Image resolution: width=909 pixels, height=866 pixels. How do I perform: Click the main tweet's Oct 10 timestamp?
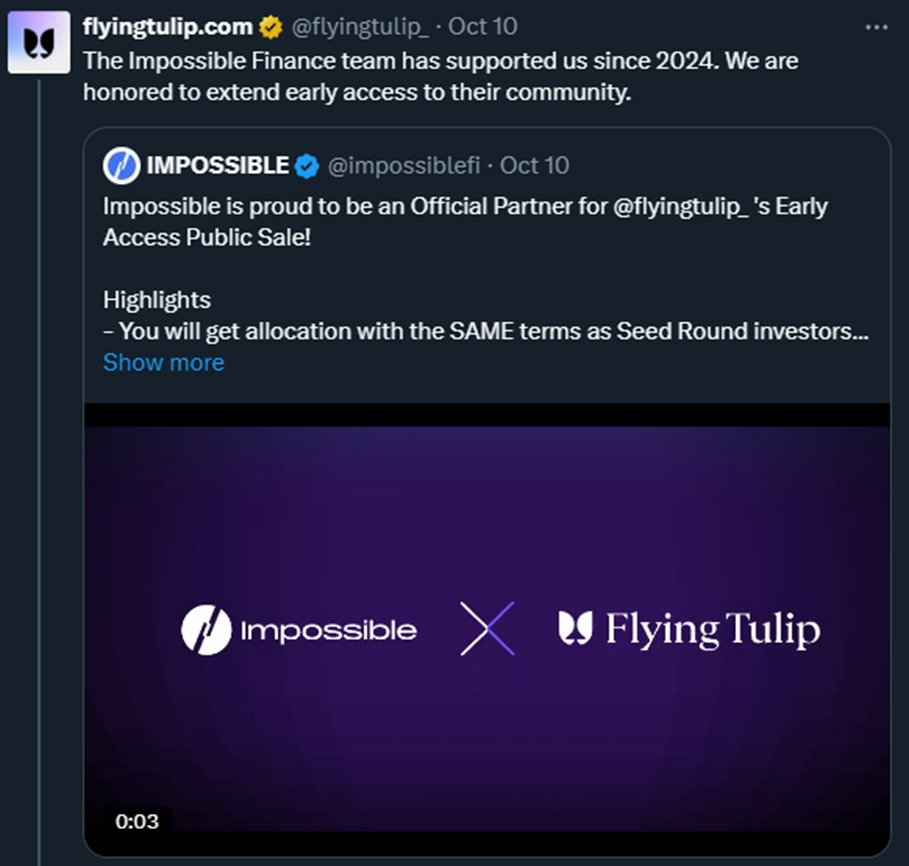tap(483, 26)
